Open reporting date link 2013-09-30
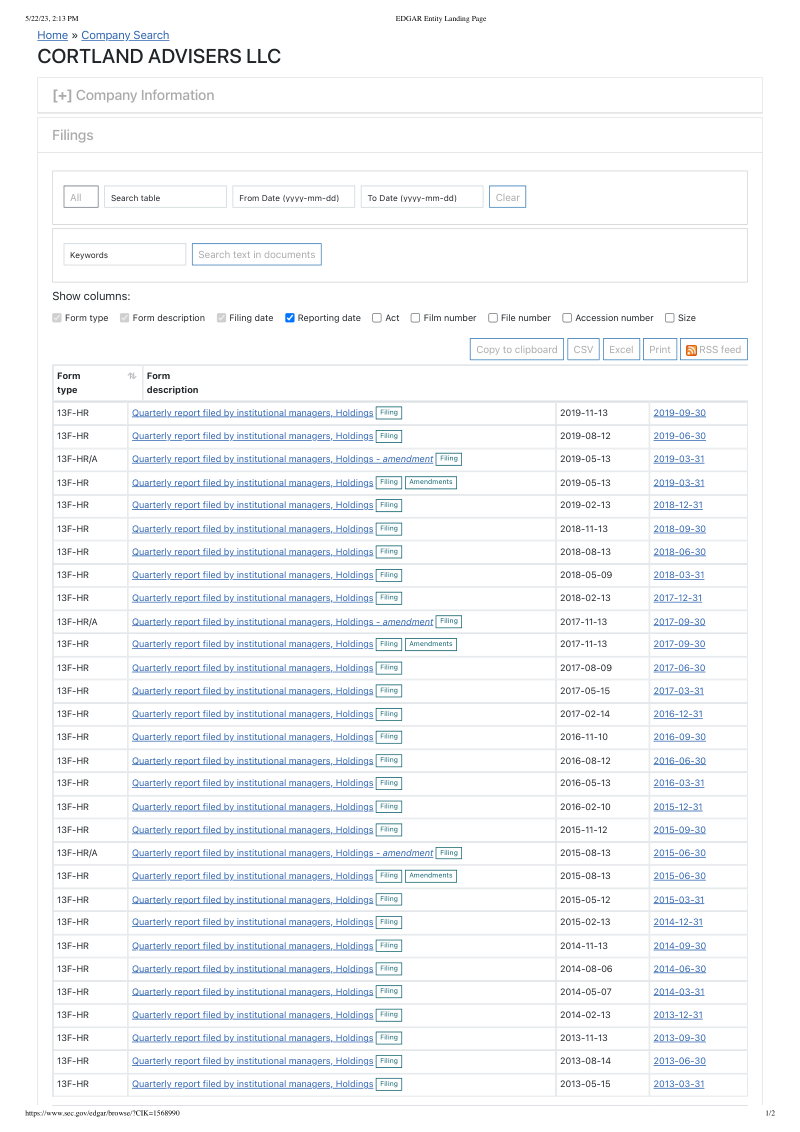Image resolution: width=800 pixels, height=1132 pixels. (x=679, y=1038)
